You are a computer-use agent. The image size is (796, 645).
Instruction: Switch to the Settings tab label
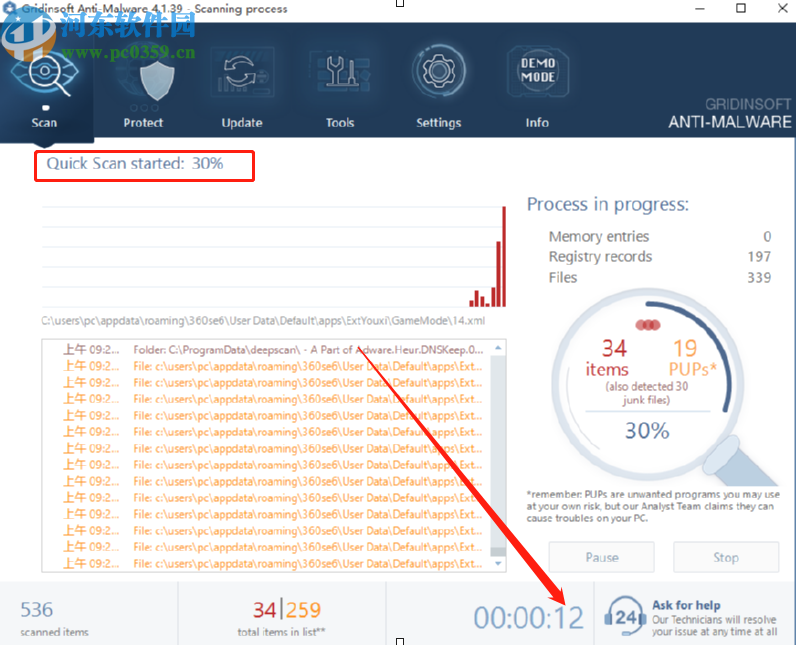point(439,123)
